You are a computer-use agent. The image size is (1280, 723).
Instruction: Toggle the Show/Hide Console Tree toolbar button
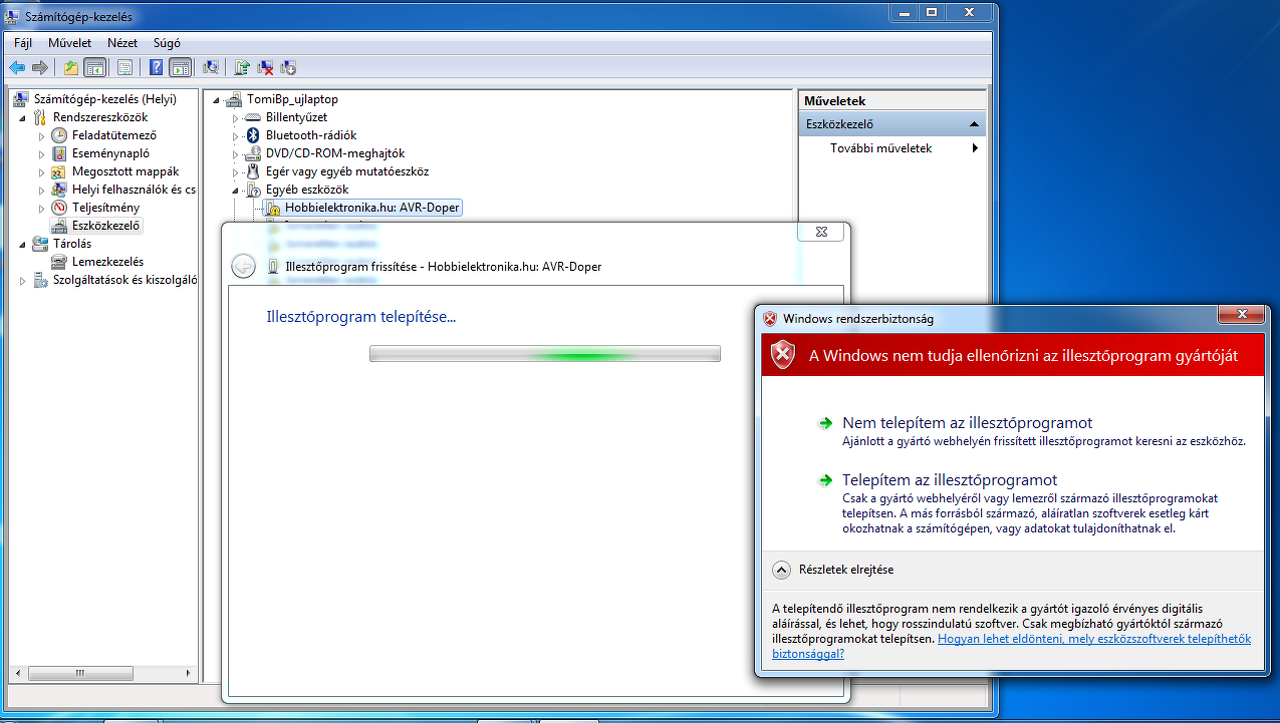tap(95, 68)
